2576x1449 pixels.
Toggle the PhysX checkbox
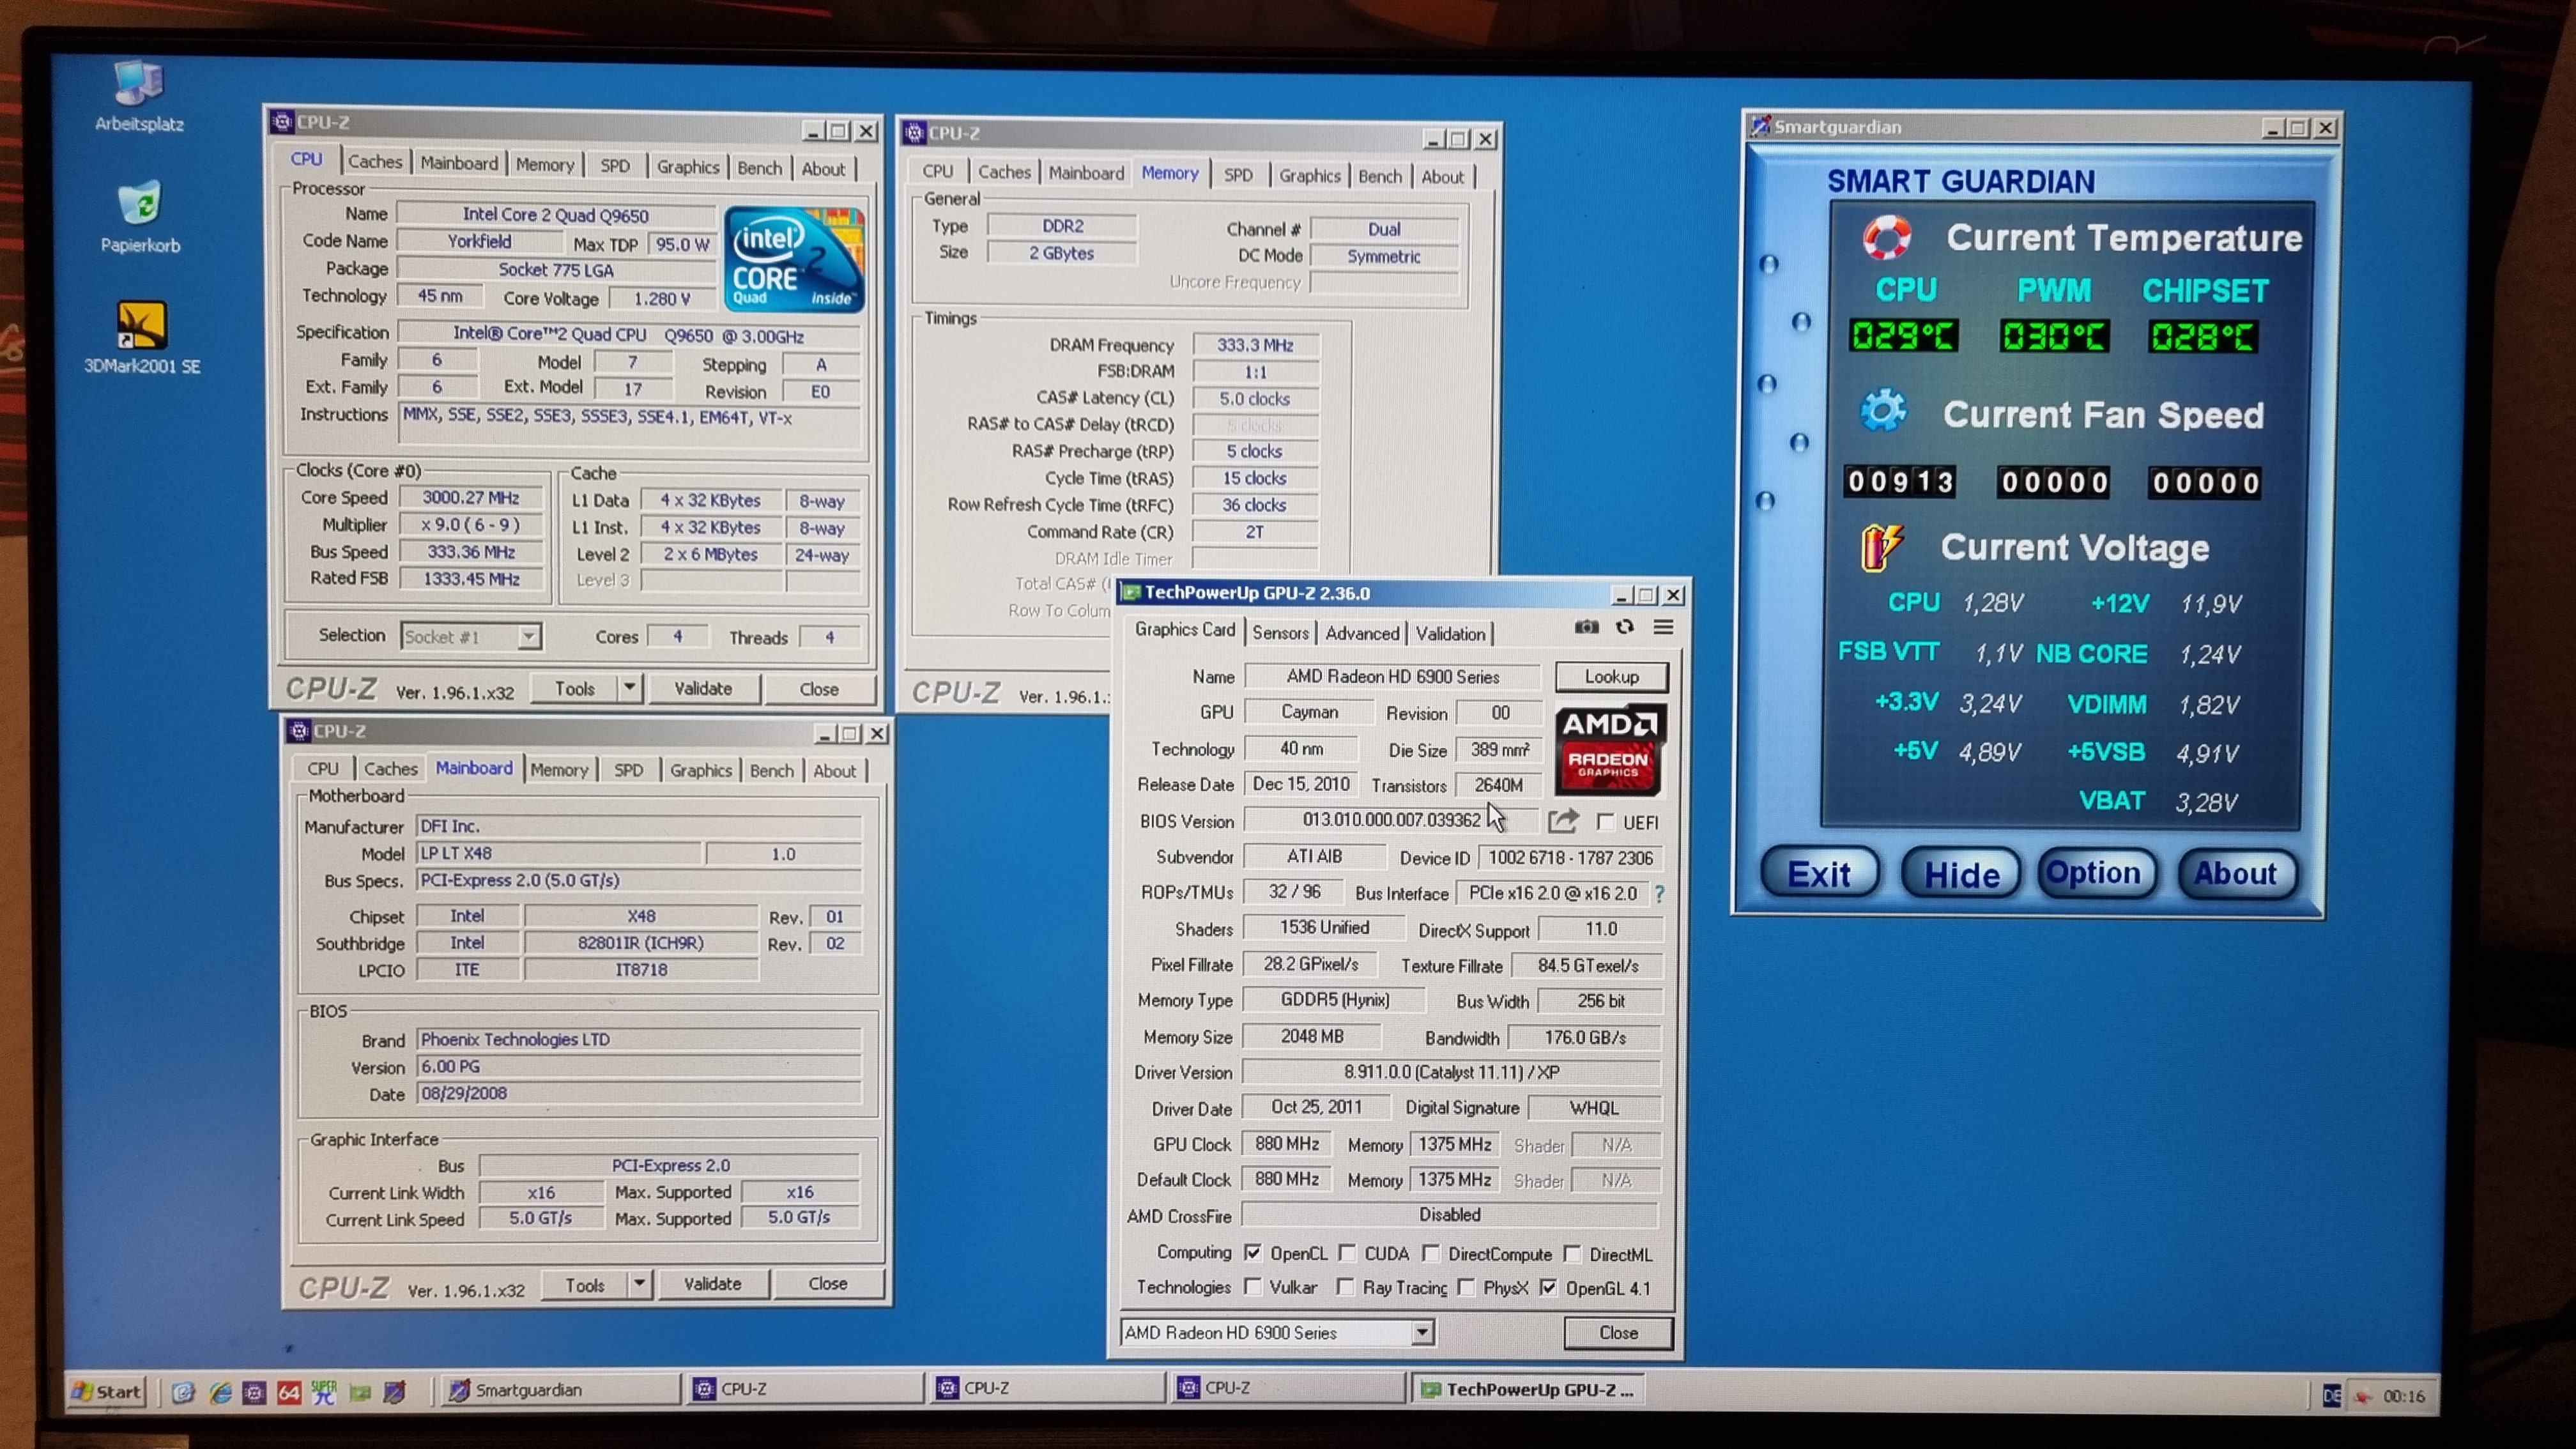[1466, 1287]
